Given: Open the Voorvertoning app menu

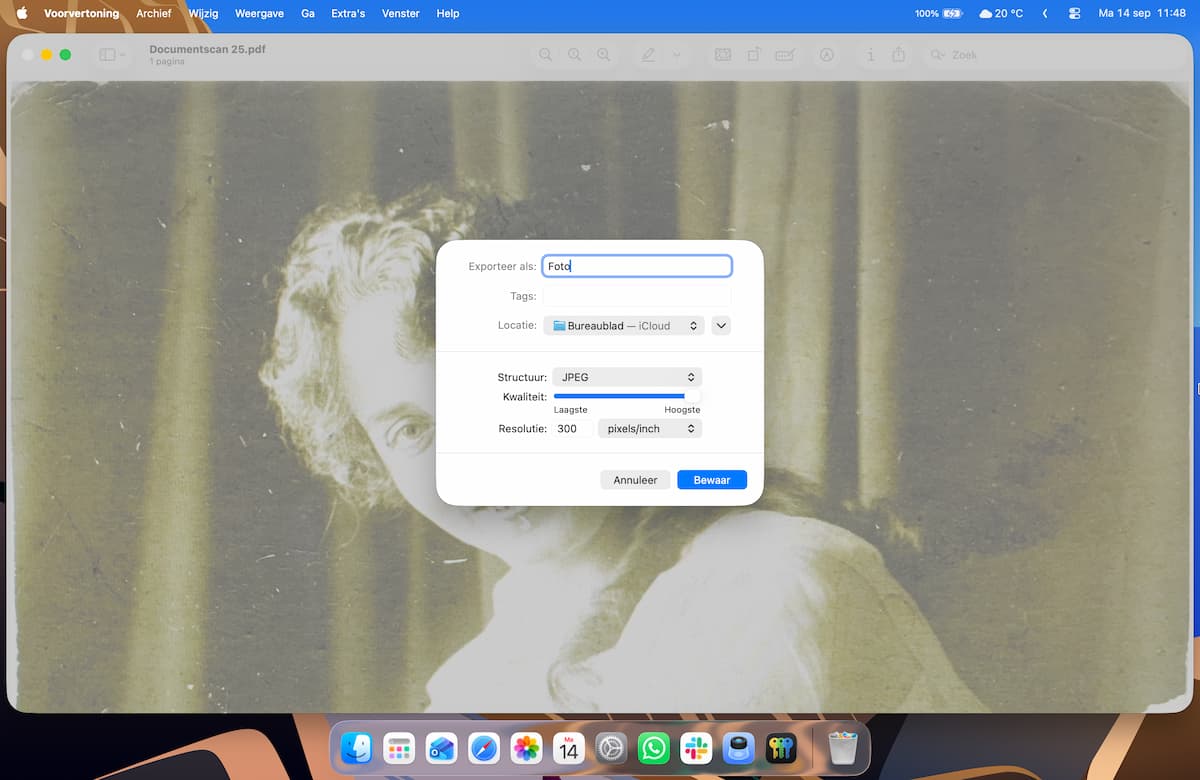Looking at the screenshot, I should 81,14.
